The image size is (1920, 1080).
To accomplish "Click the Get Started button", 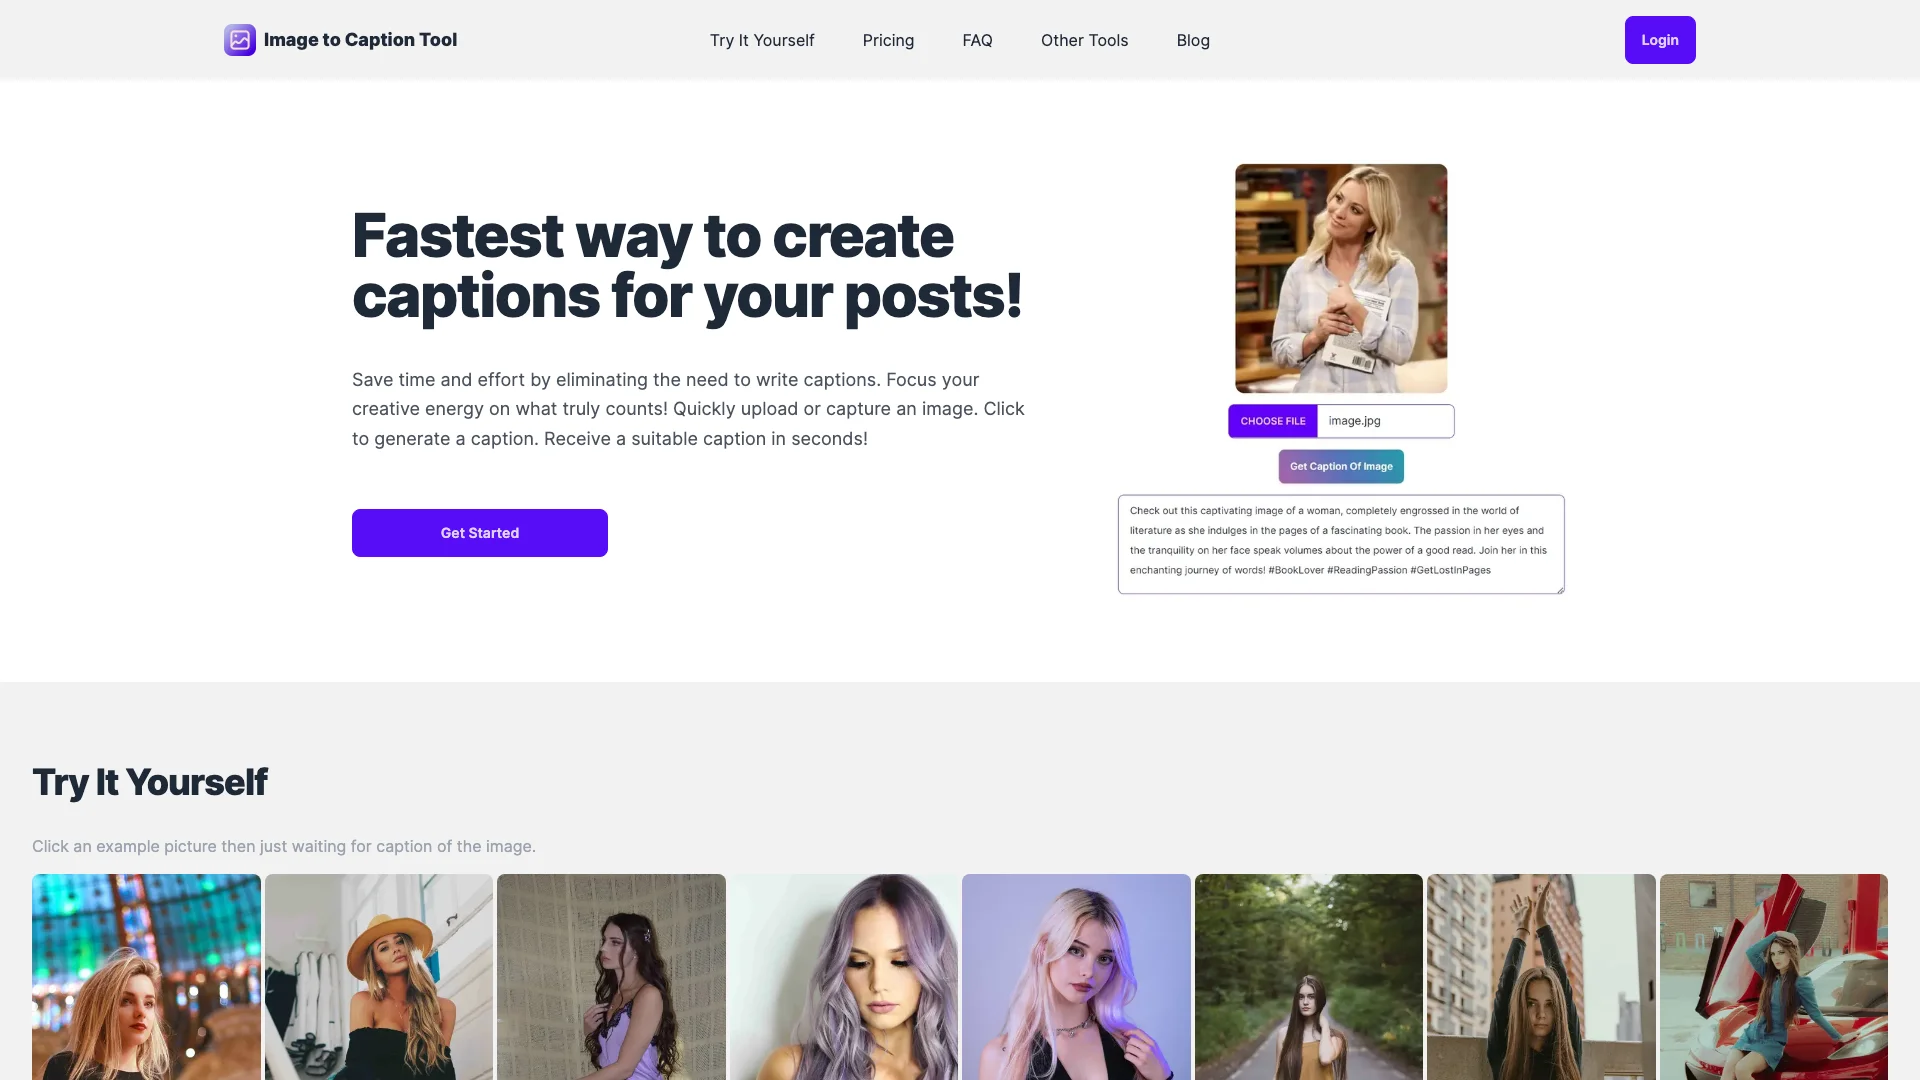I will [479, 533].
